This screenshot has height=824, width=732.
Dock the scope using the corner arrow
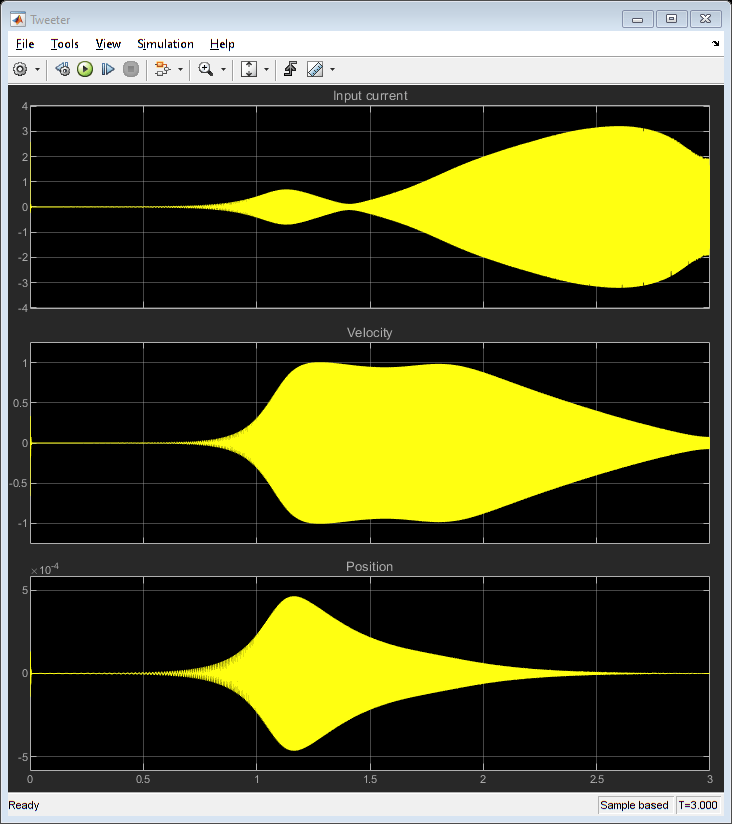click(x=715, y=44)
